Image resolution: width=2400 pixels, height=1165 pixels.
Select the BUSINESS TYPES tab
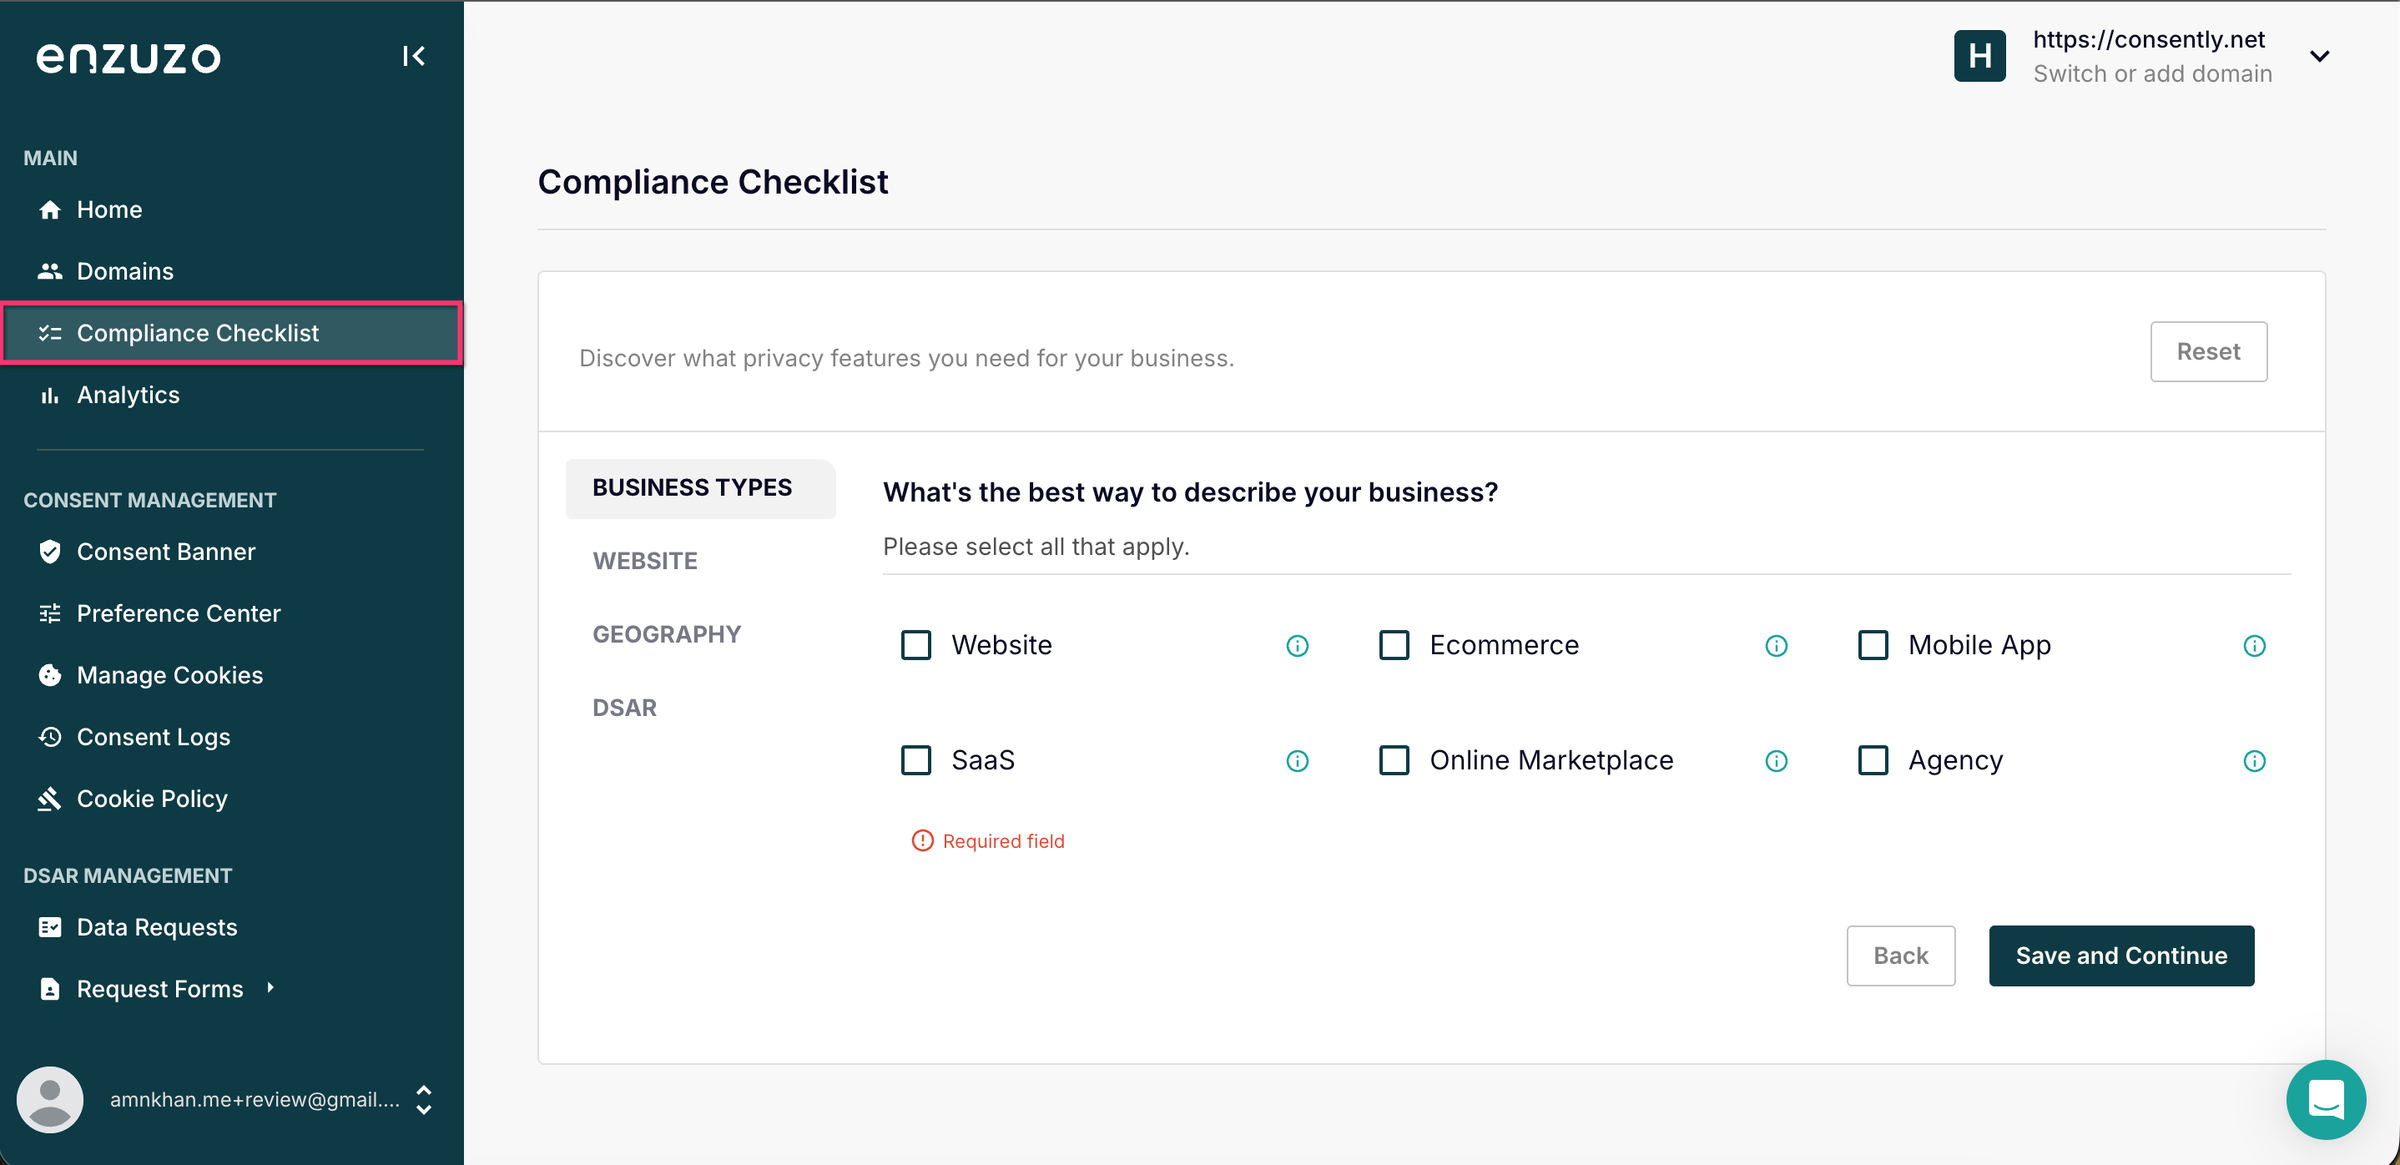click(x=700, y=488)
